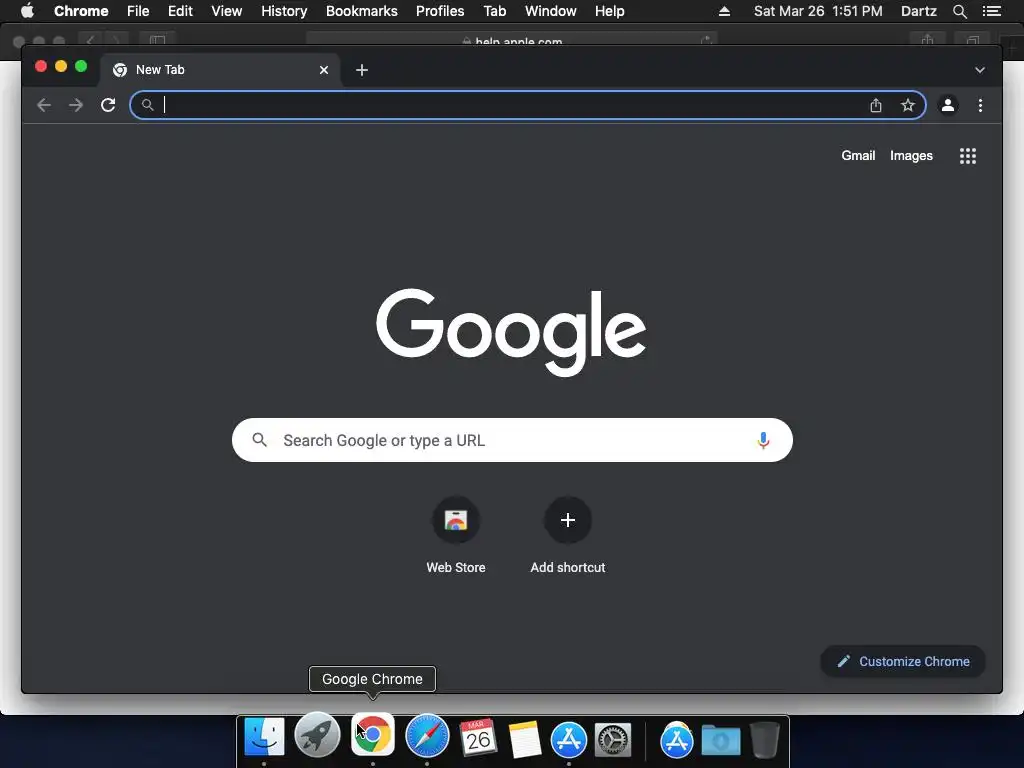Click the Customize Chrome button

pyautogui.click(x=903, y=662)
